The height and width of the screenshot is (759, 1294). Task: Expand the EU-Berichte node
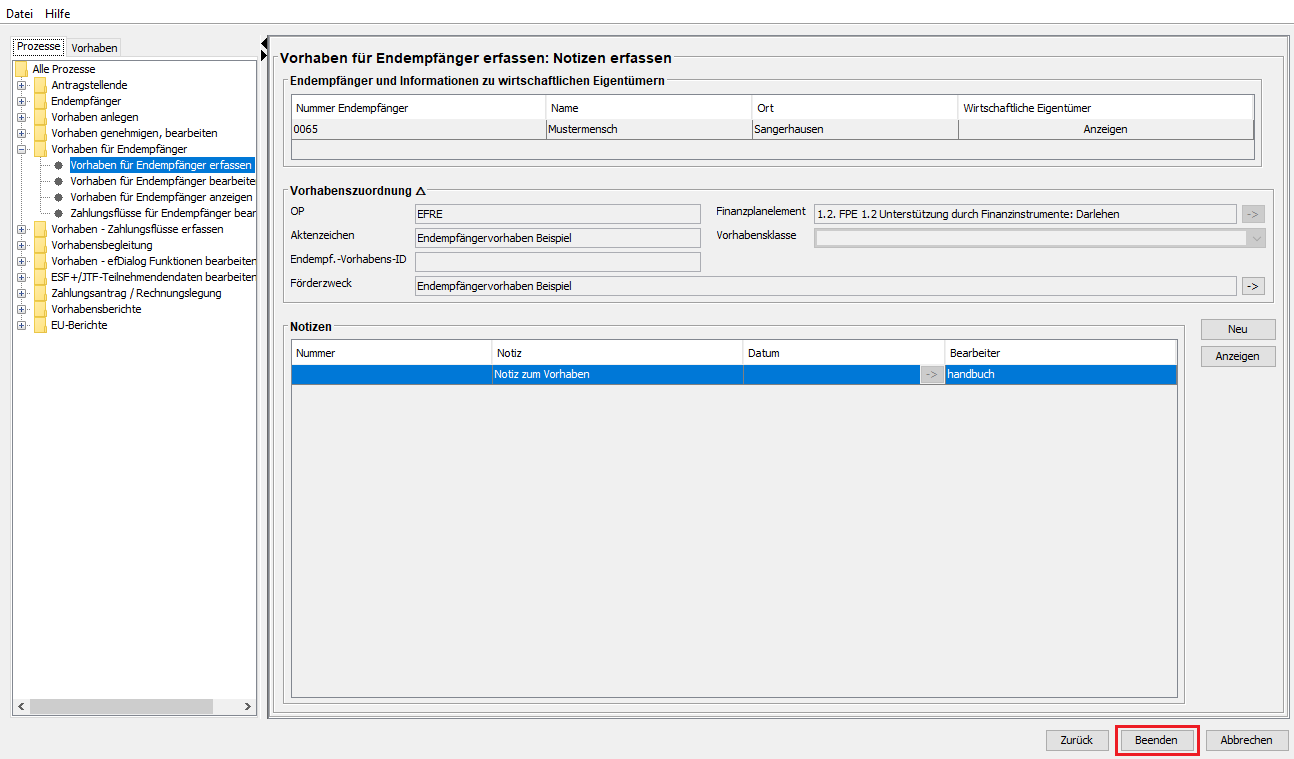(21, 325)
